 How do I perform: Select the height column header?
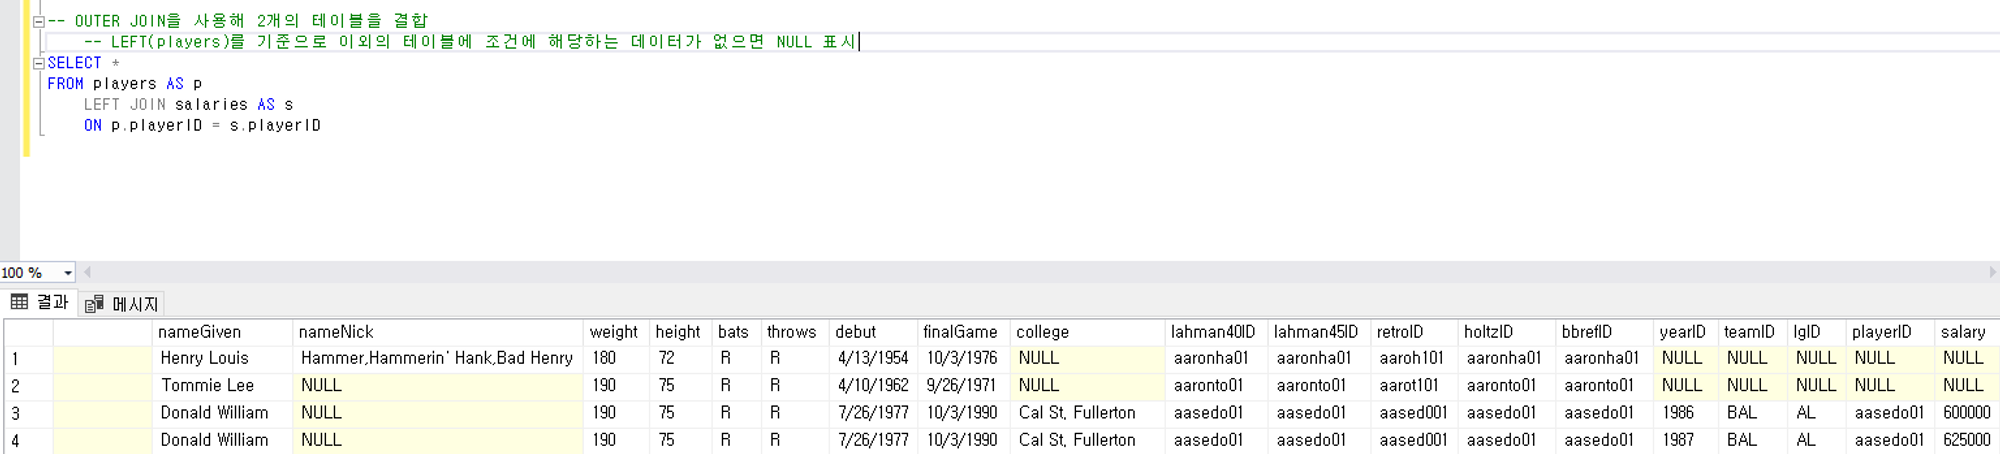680,332
